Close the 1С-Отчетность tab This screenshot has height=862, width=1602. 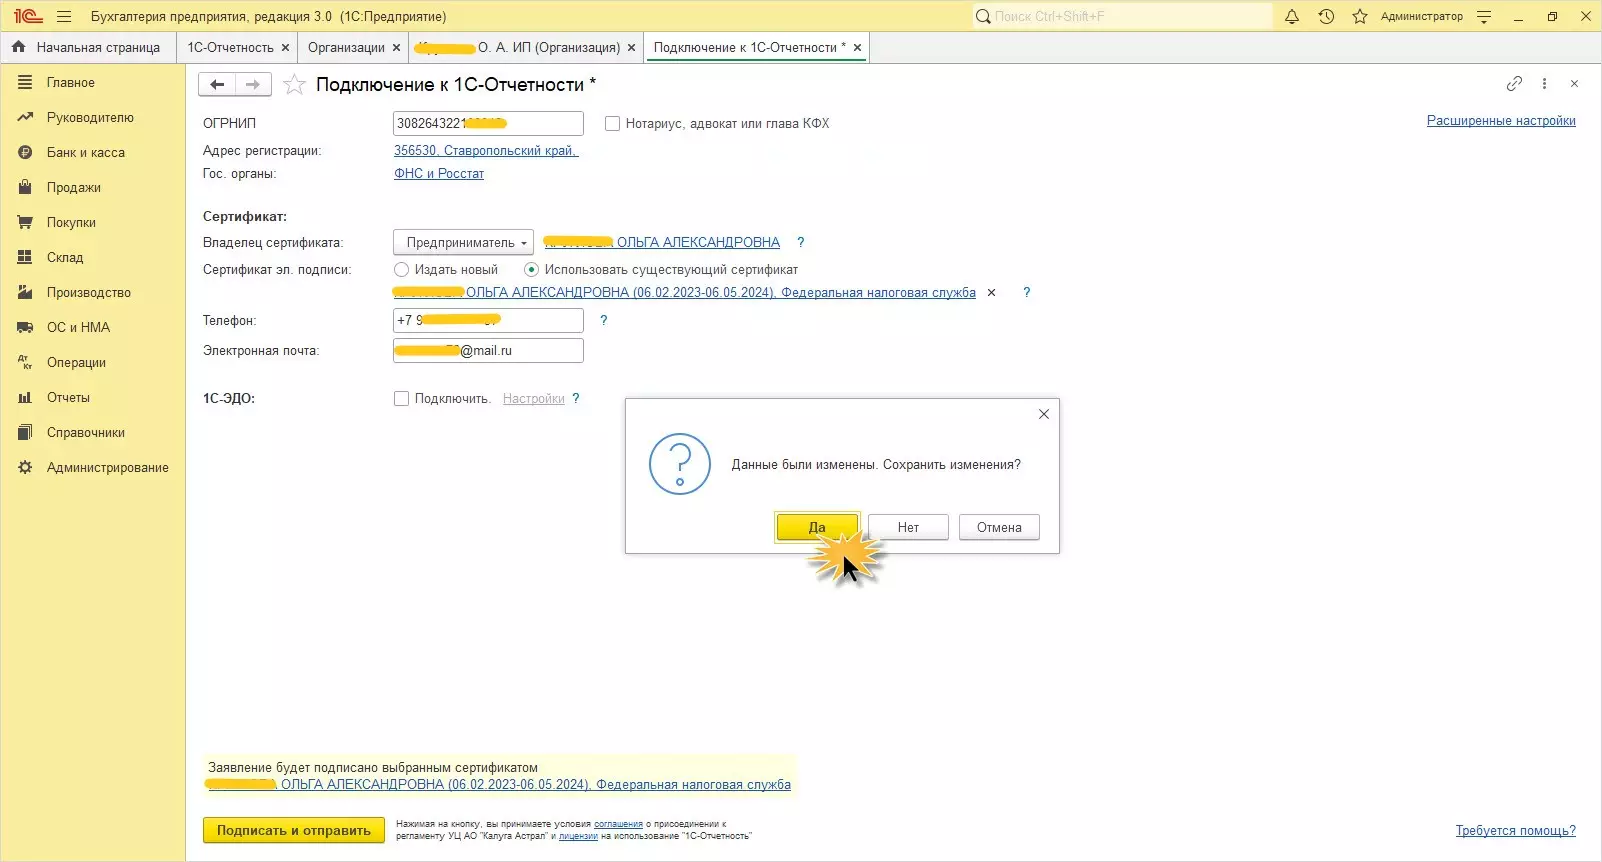click(285, 47)
